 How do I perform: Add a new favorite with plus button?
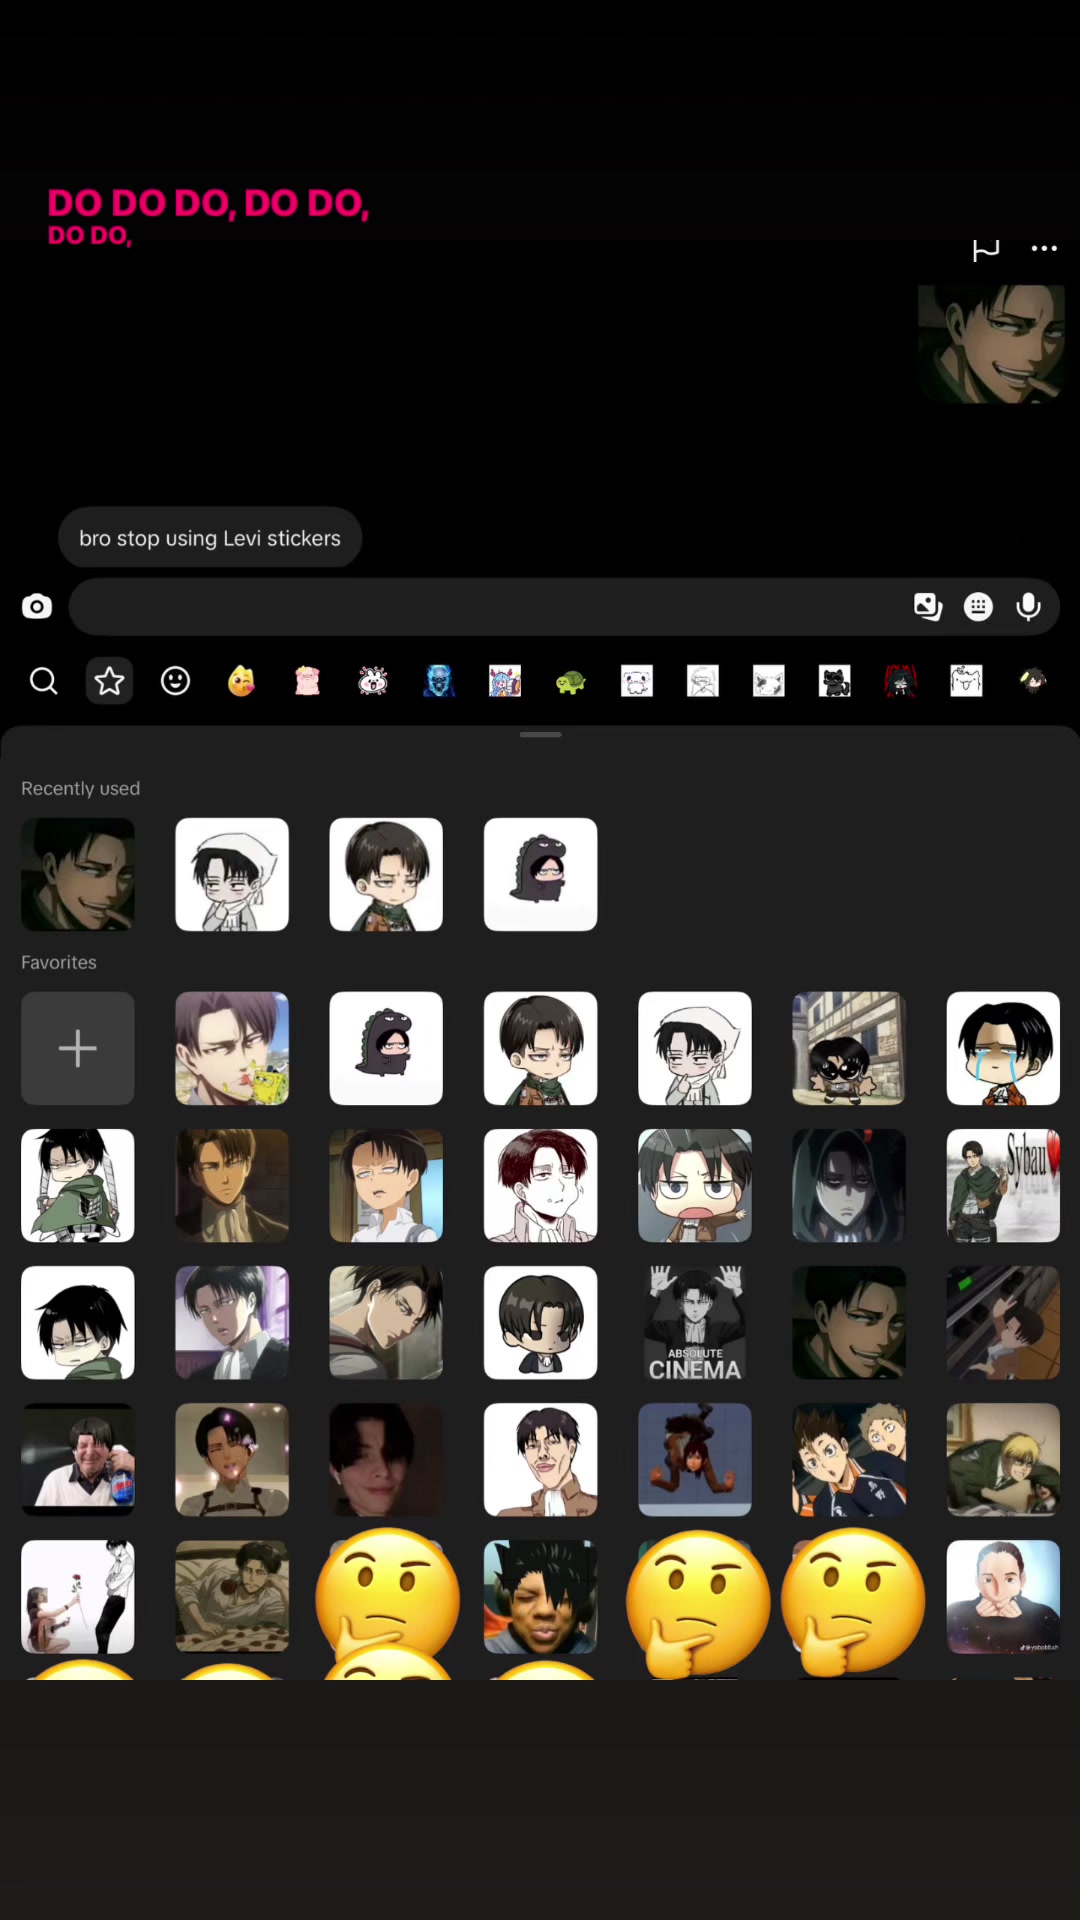(x=78, y=1048)
